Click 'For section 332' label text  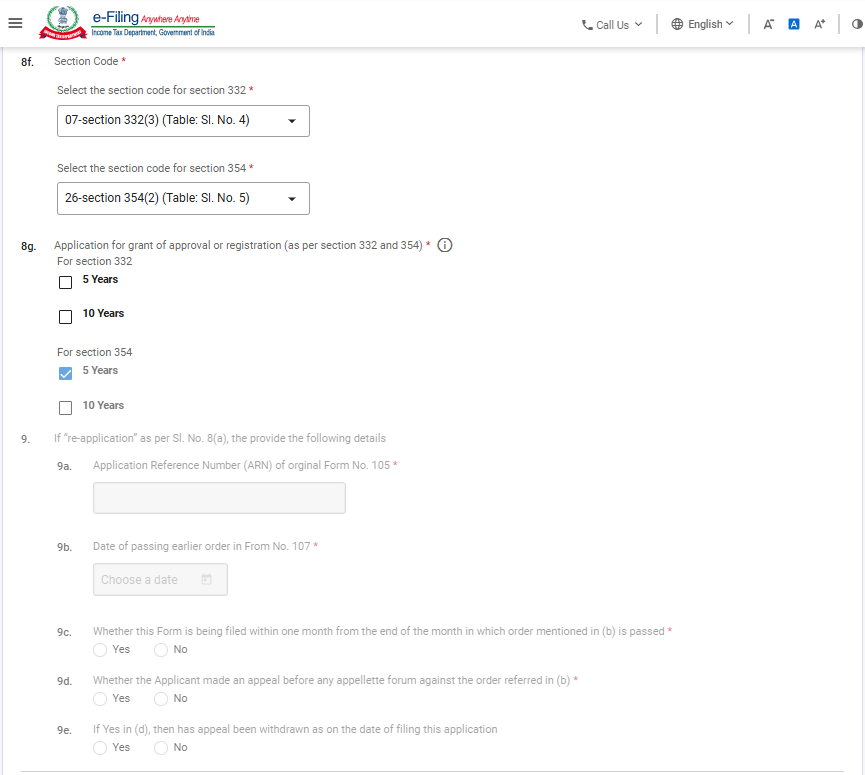94,261
